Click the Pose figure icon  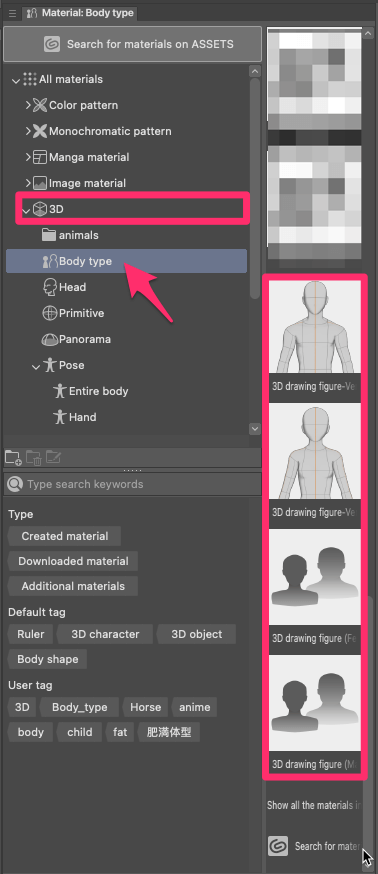click(50, 365)
